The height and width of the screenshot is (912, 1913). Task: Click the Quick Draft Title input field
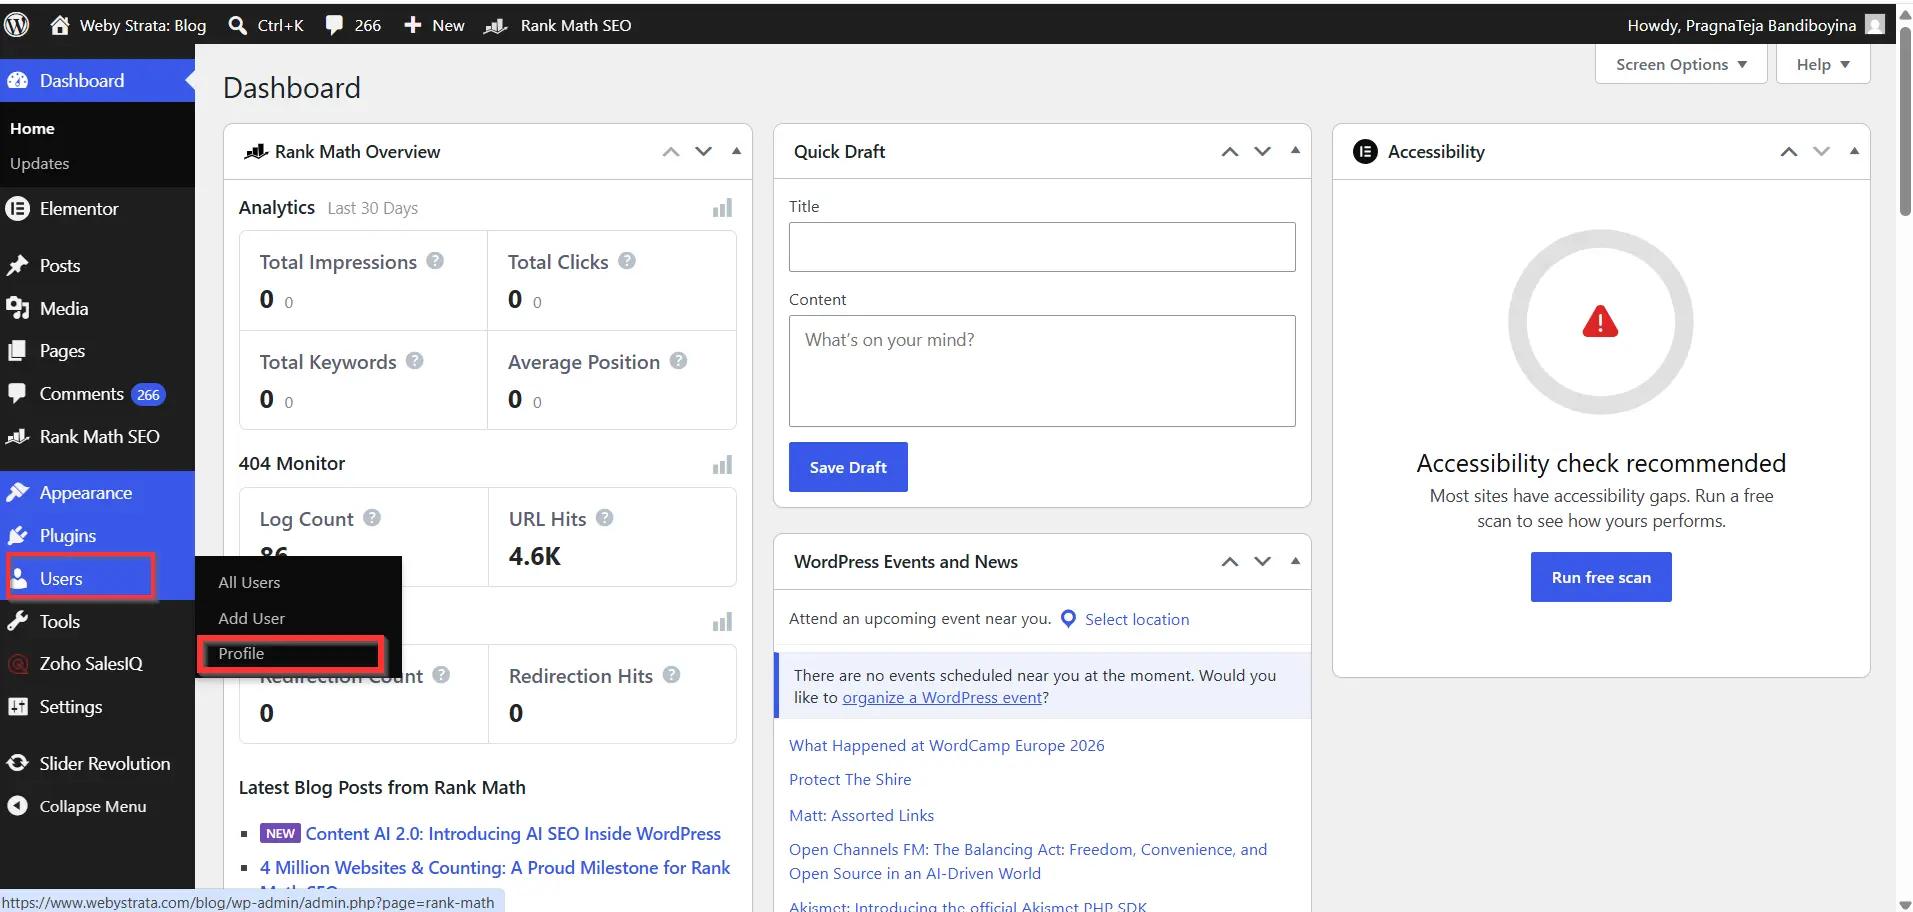point(1042,247)
